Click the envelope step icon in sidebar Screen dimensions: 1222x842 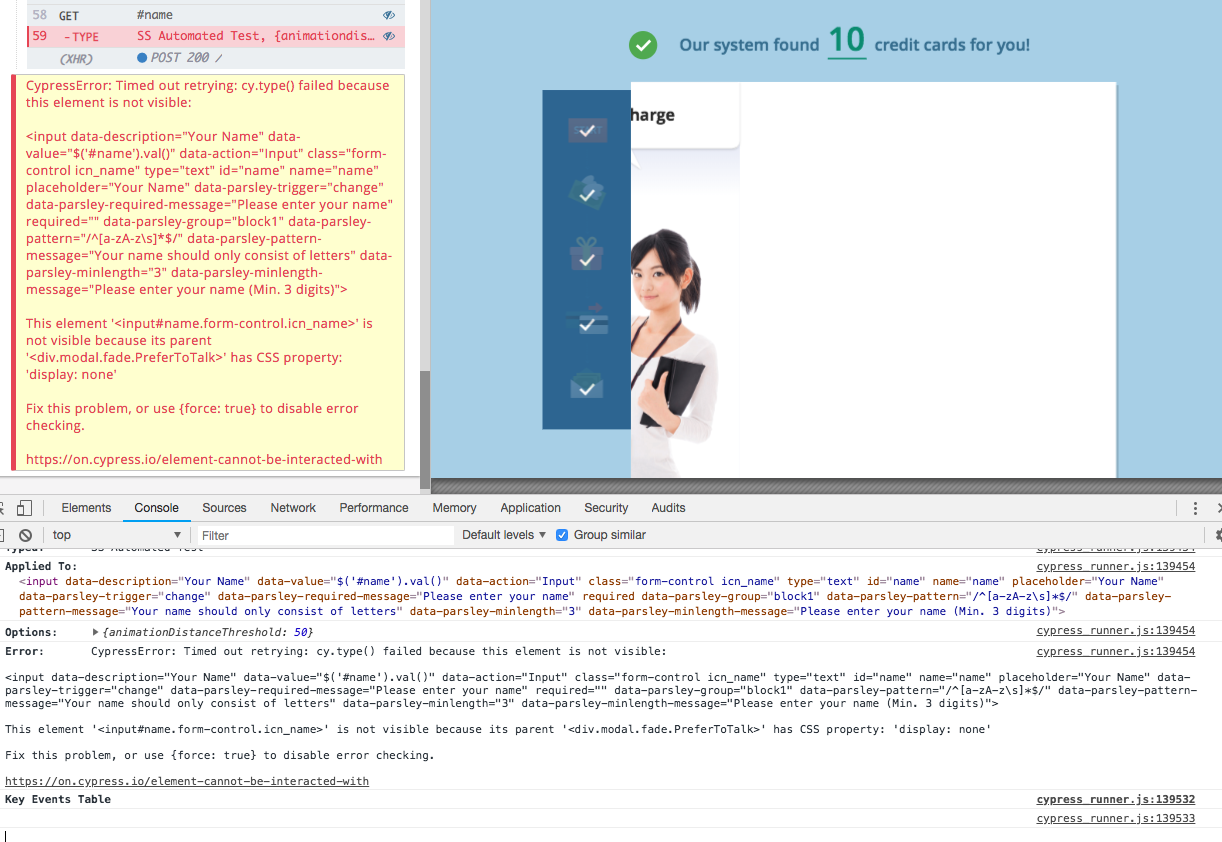(587, 384)
